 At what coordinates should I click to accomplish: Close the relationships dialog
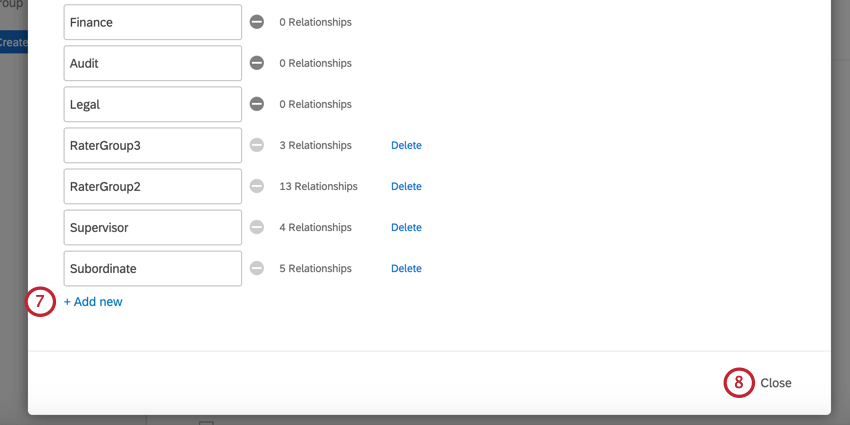[x=775, y=383]
